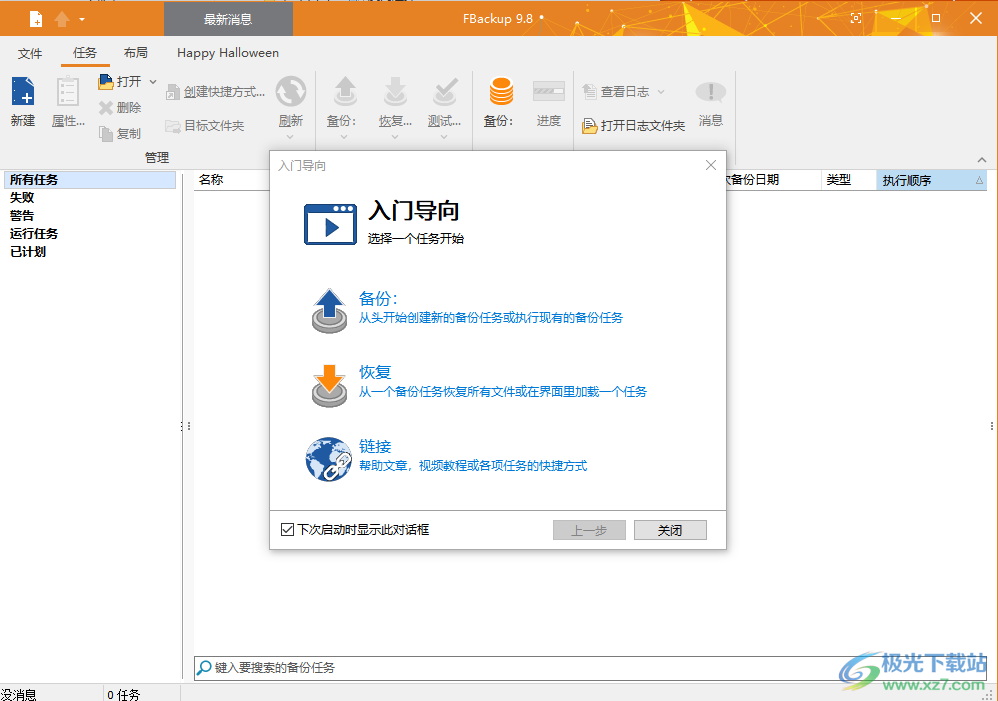
Task: Click the Backup (备份) wizard link
Action: pos(378,298)
